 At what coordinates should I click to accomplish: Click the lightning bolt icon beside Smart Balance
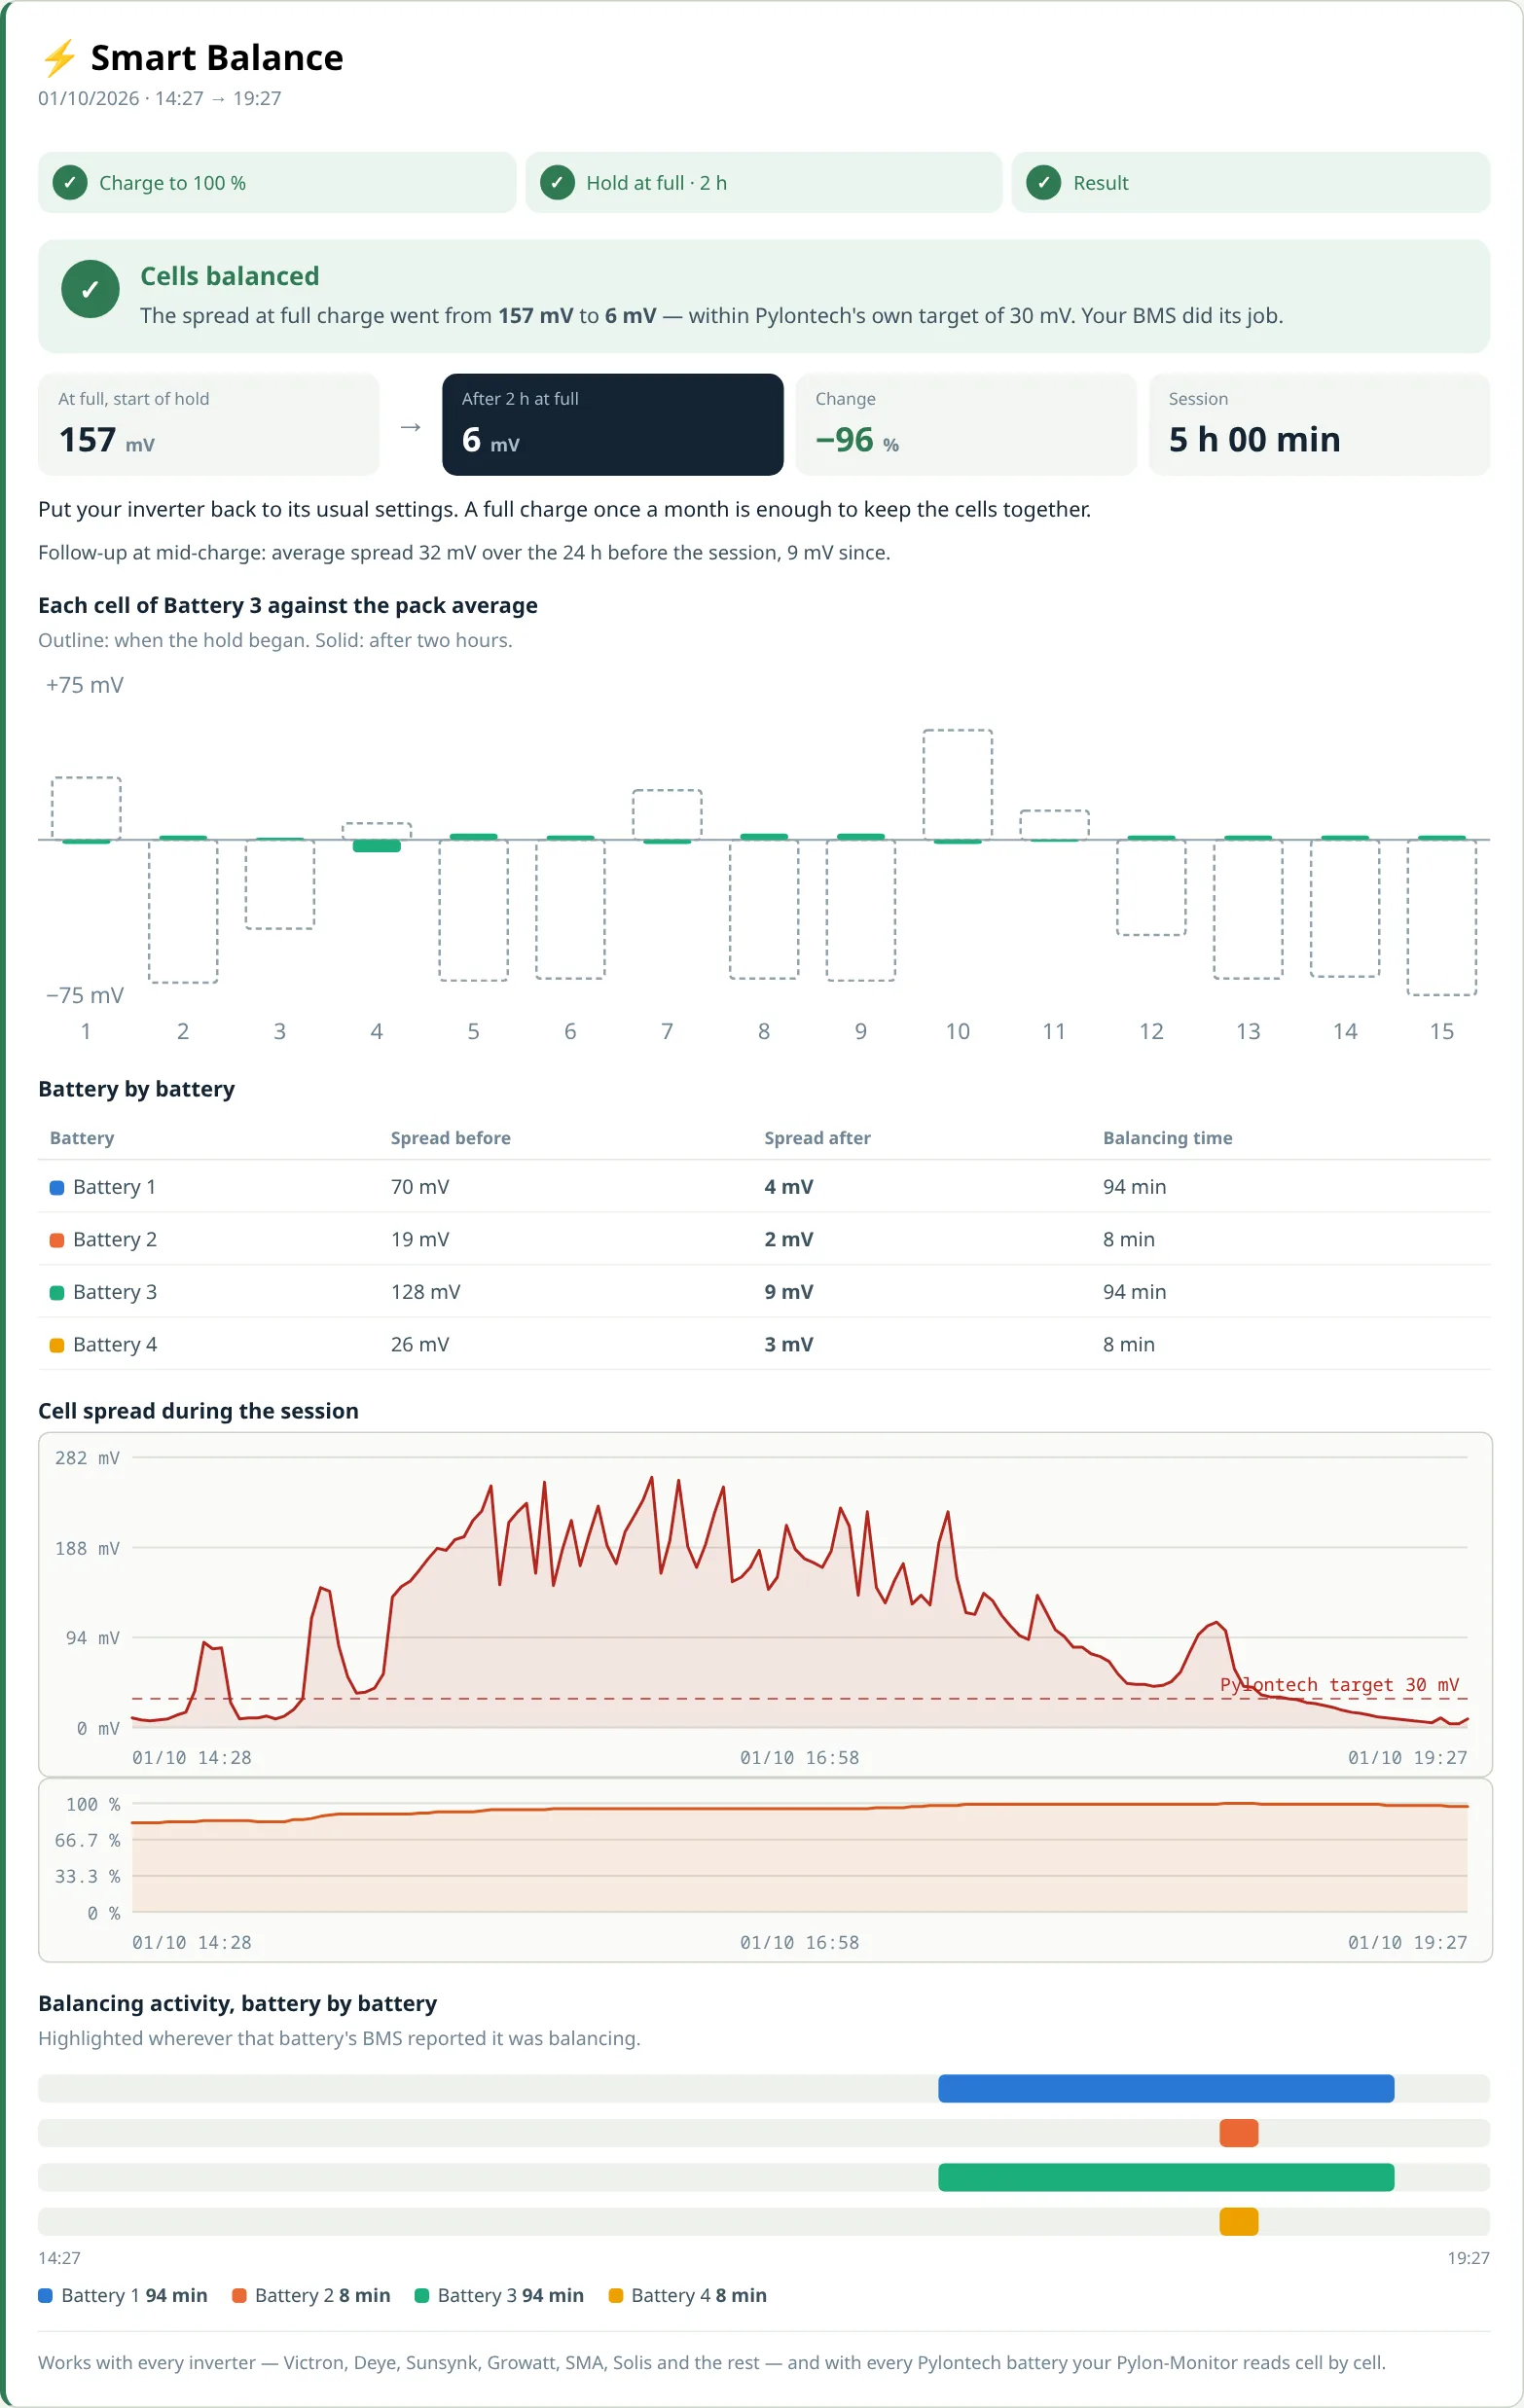click(x=59, y=58)
